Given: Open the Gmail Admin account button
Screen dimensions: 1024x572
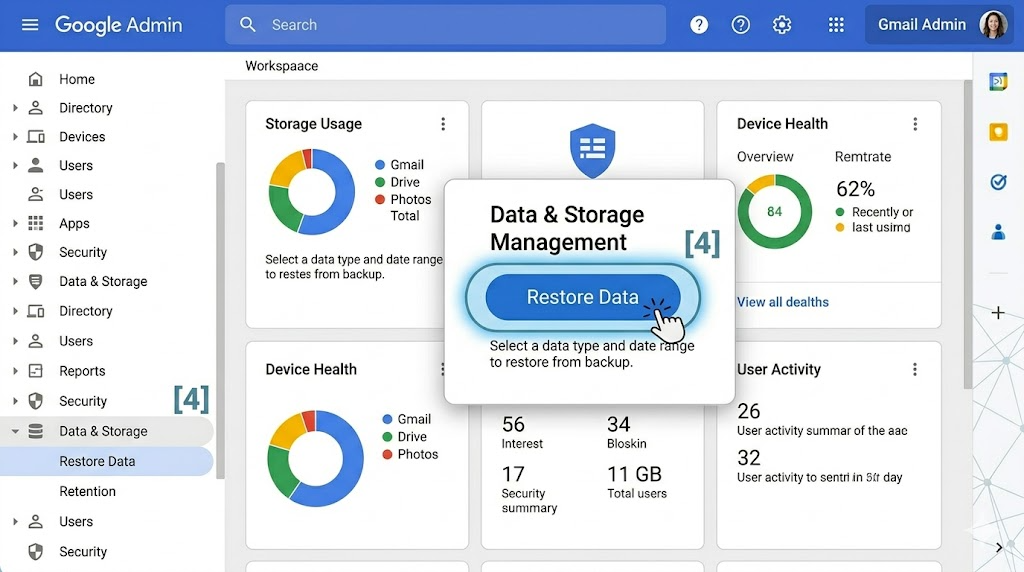Looking at the screenshot, I should [x=940, y=25].
